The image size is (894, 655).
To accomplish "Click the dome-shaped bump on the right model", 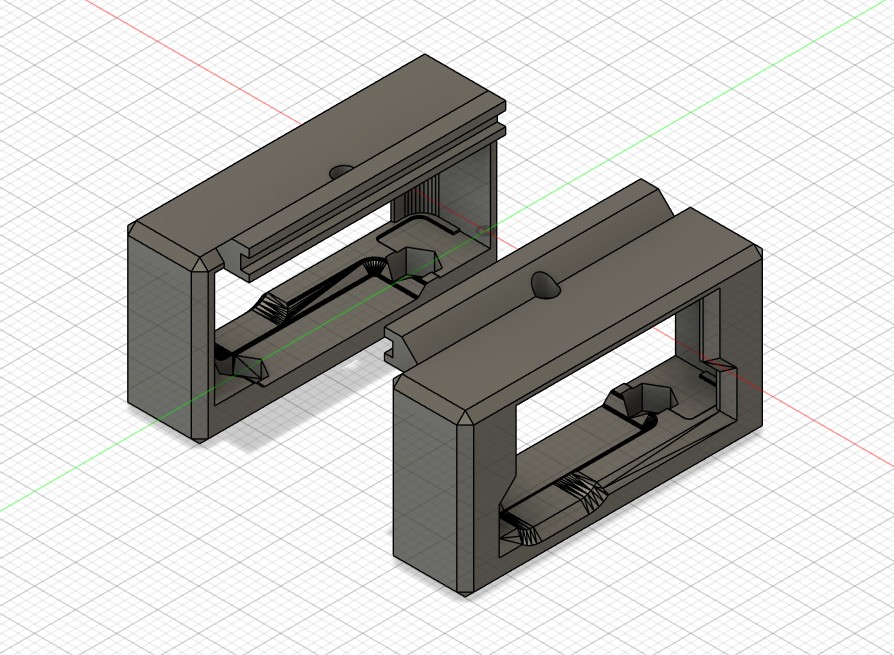I will pyautogui.click(x=546, y=284).
